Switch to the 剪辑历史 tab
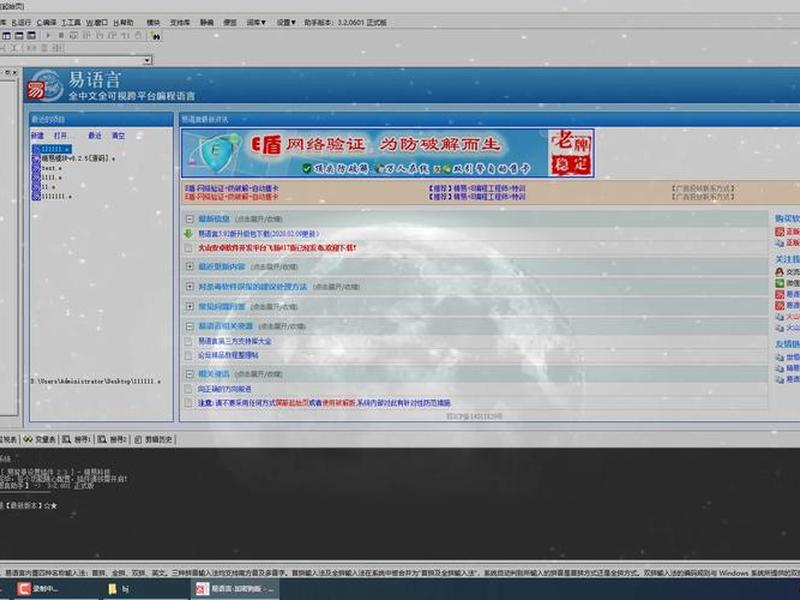The height and width of the screenshot is (600, 800). 154,439
